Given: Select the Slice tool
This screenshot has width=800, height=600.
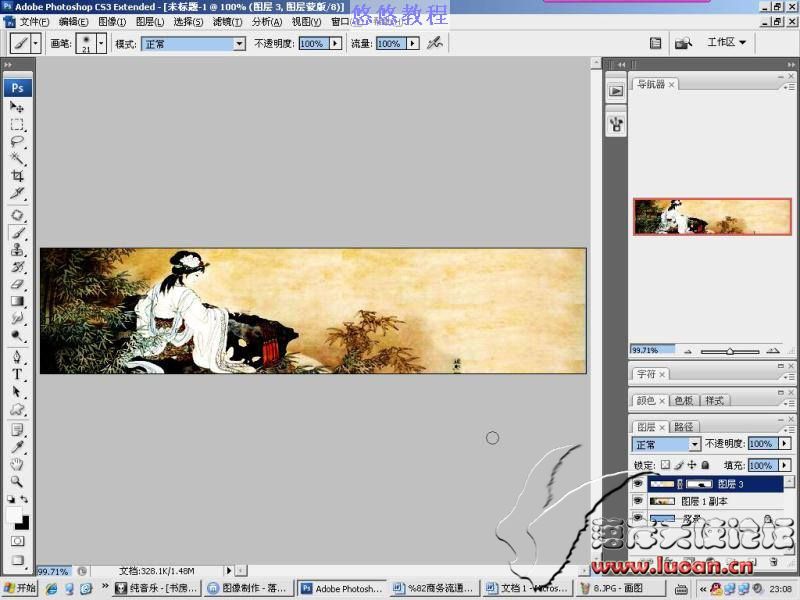Looking at the screenshot, I should [17, 193].
